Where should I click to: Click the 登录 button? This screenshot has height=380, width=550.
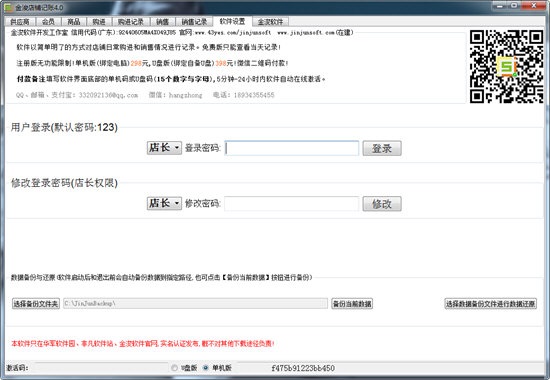click(x=382, y=148)
